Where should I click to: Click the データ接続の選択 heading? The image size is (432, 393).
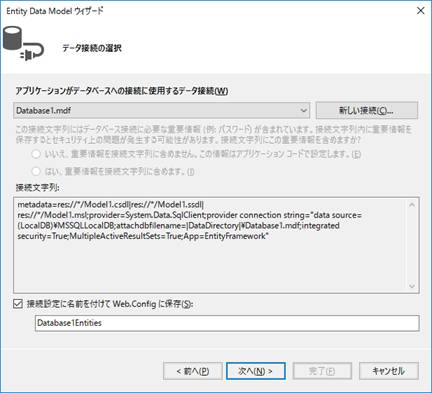tap(92, 48)
